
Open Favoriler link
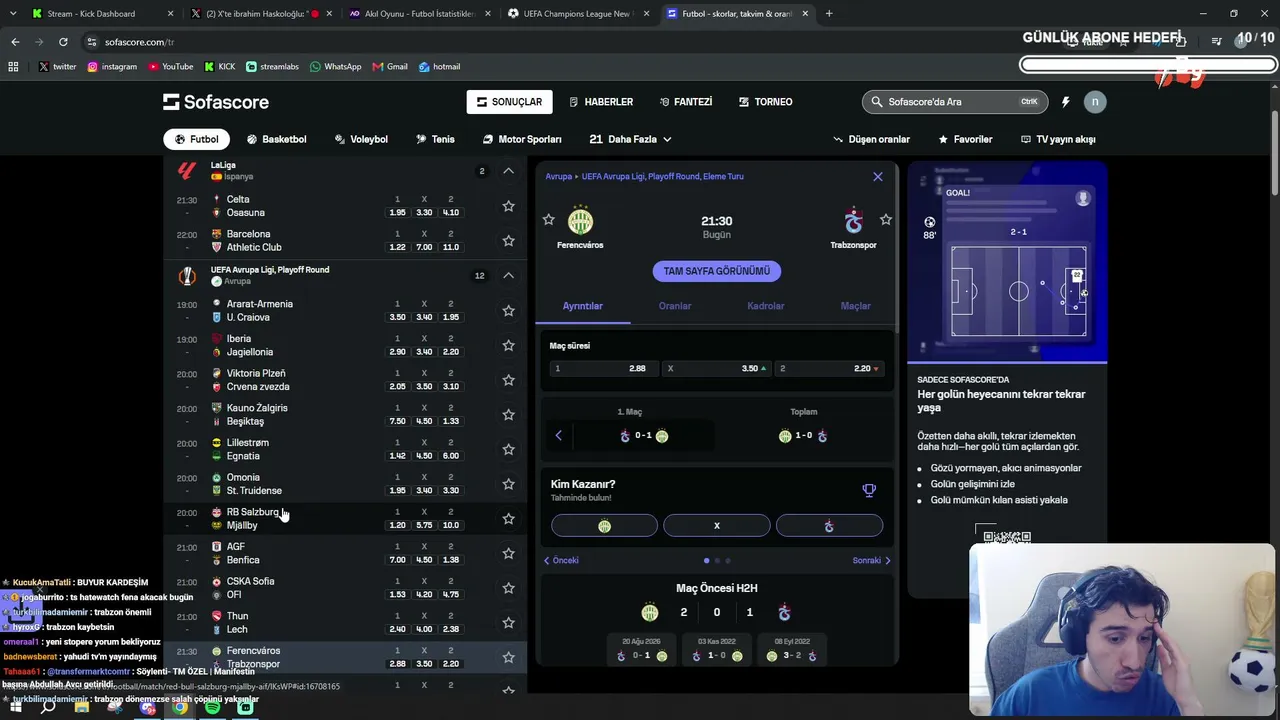[965, 139]
